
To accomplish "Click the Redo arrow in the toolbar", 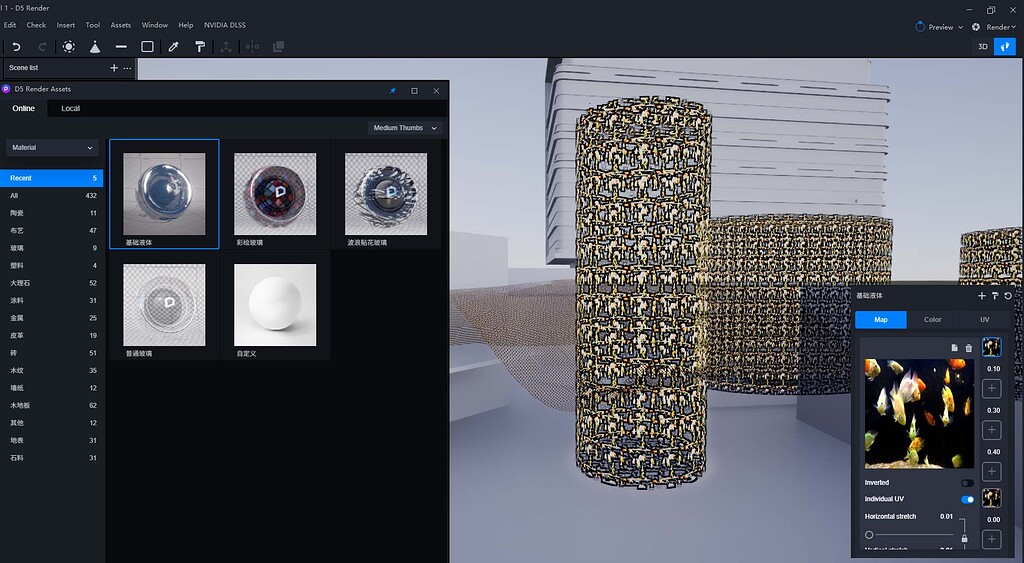I will [x=42, y=46].
